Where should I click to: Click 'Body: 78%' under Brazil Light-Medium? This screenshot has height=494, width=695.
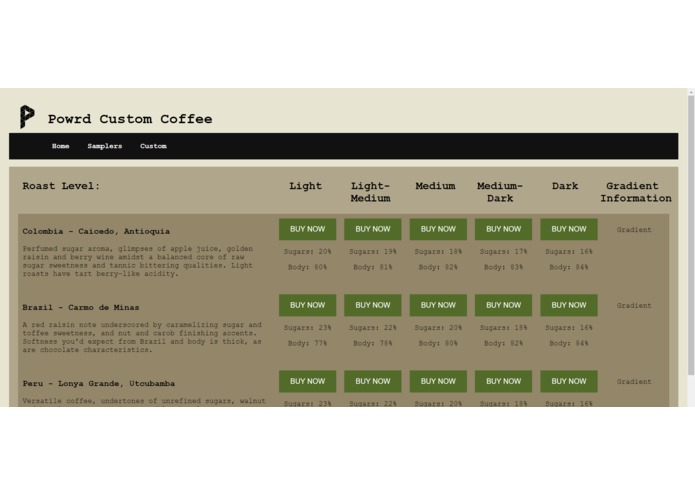(x=373, y=343)
